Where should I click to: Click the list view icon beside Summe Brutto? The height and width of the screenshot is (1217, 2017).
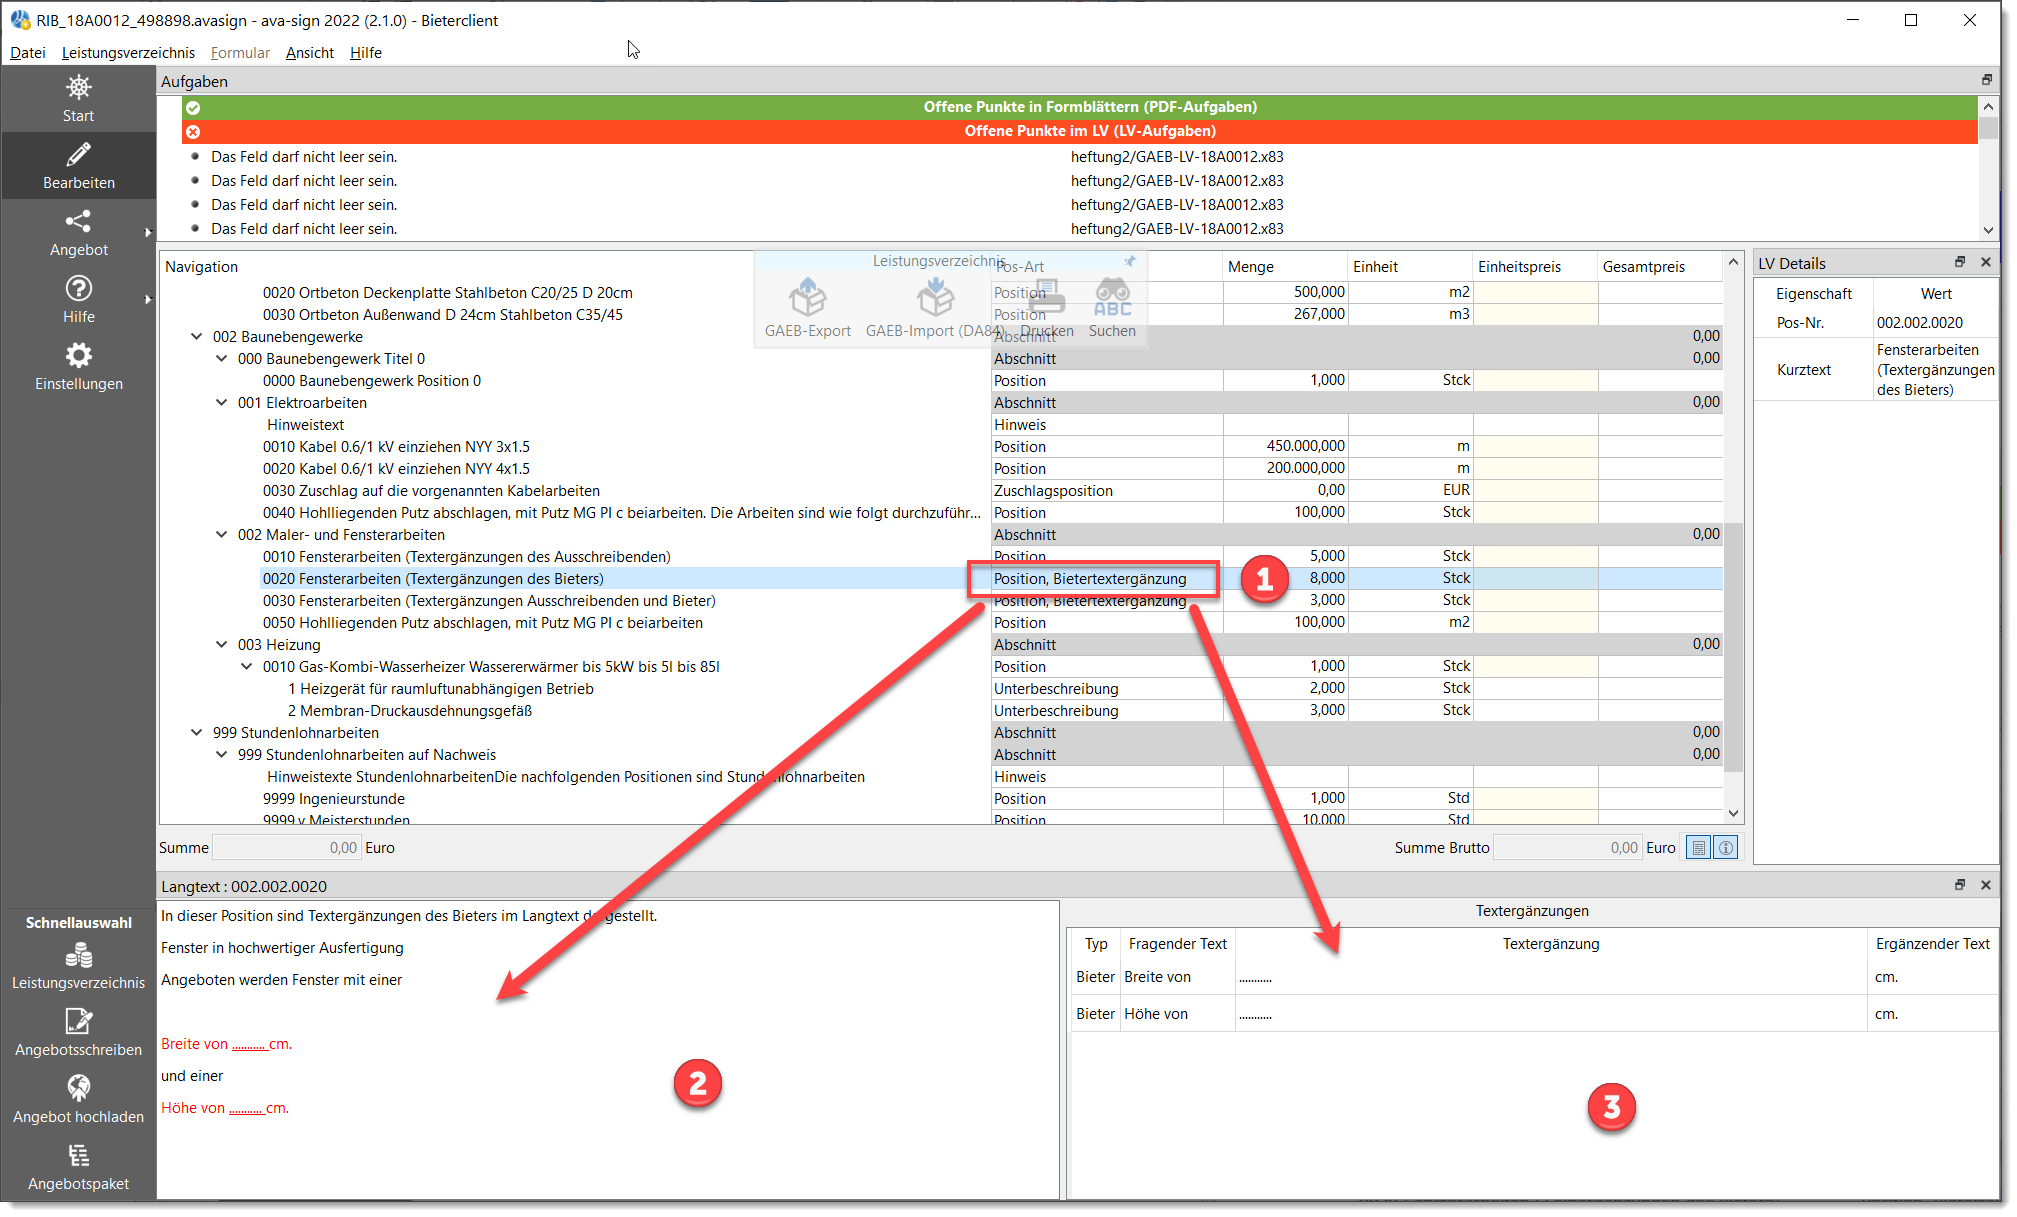pos(1698,848)
